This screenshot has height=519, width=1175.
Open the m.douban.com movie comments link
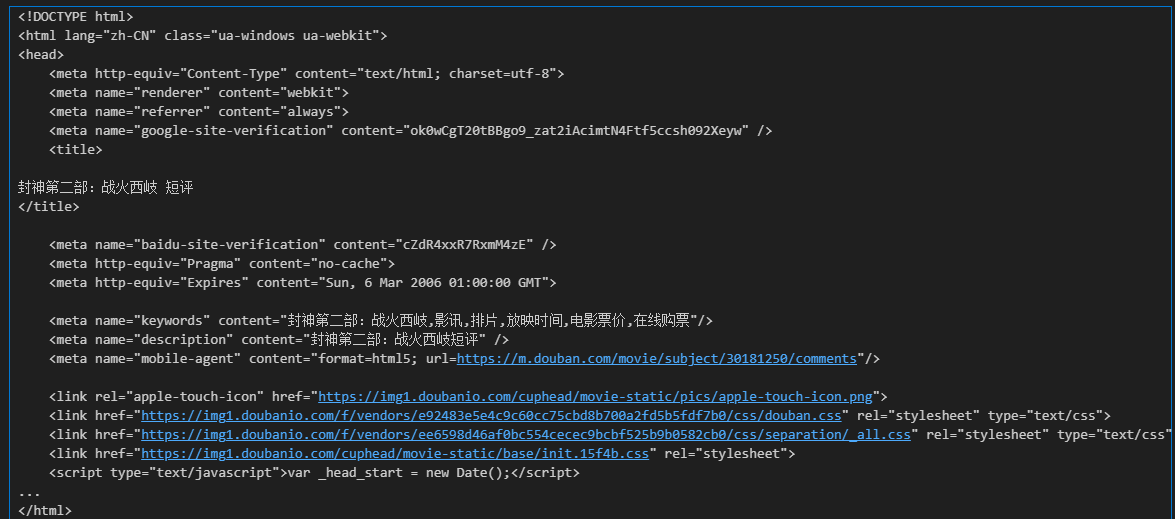[x=656, y=359]
